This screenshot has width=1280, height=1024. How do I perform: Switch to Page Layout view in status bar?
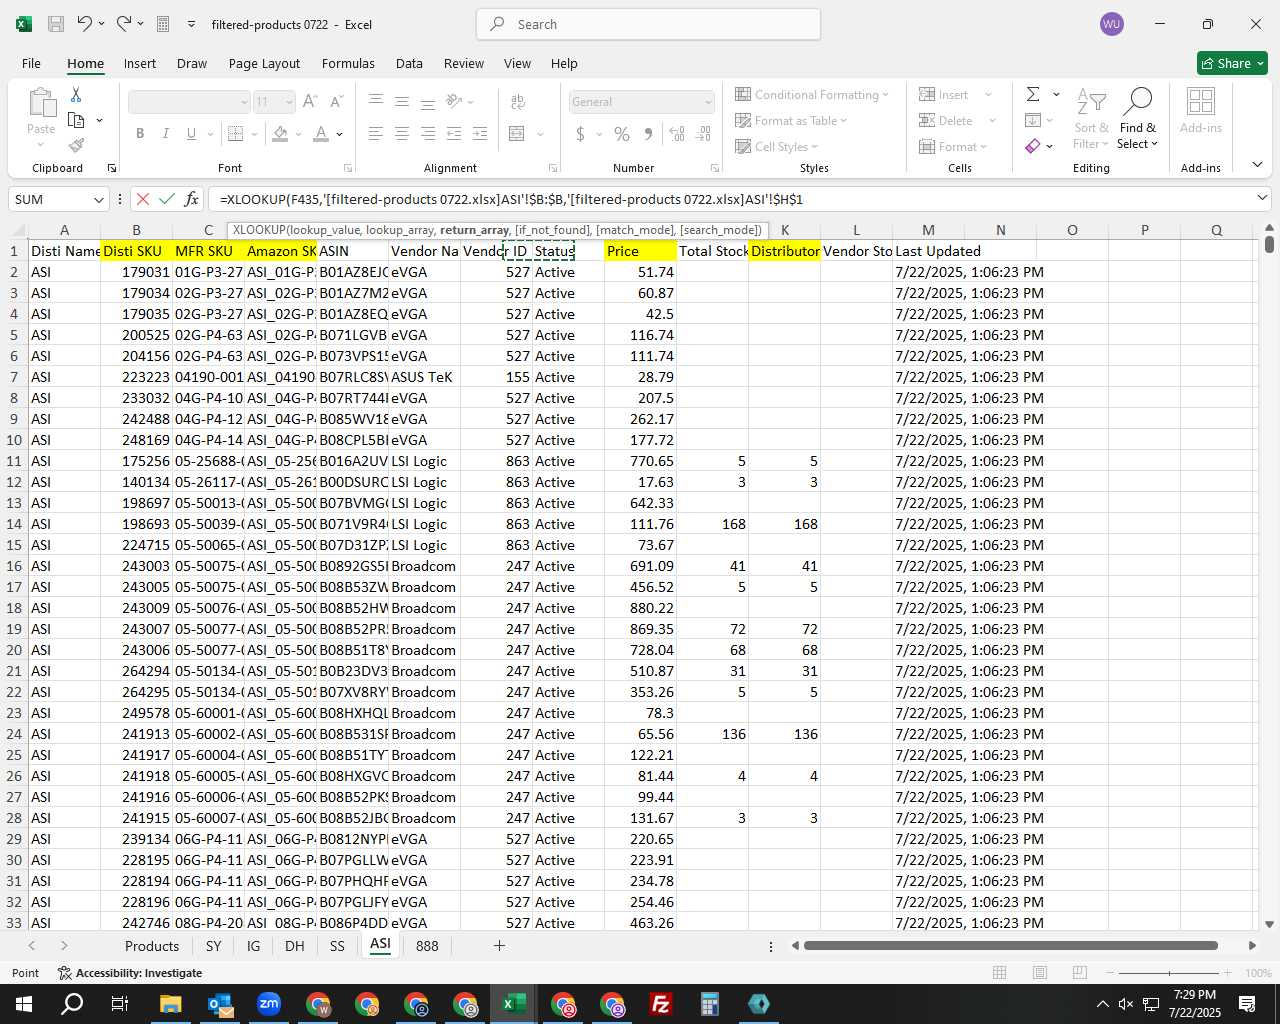coord(1039,972)
